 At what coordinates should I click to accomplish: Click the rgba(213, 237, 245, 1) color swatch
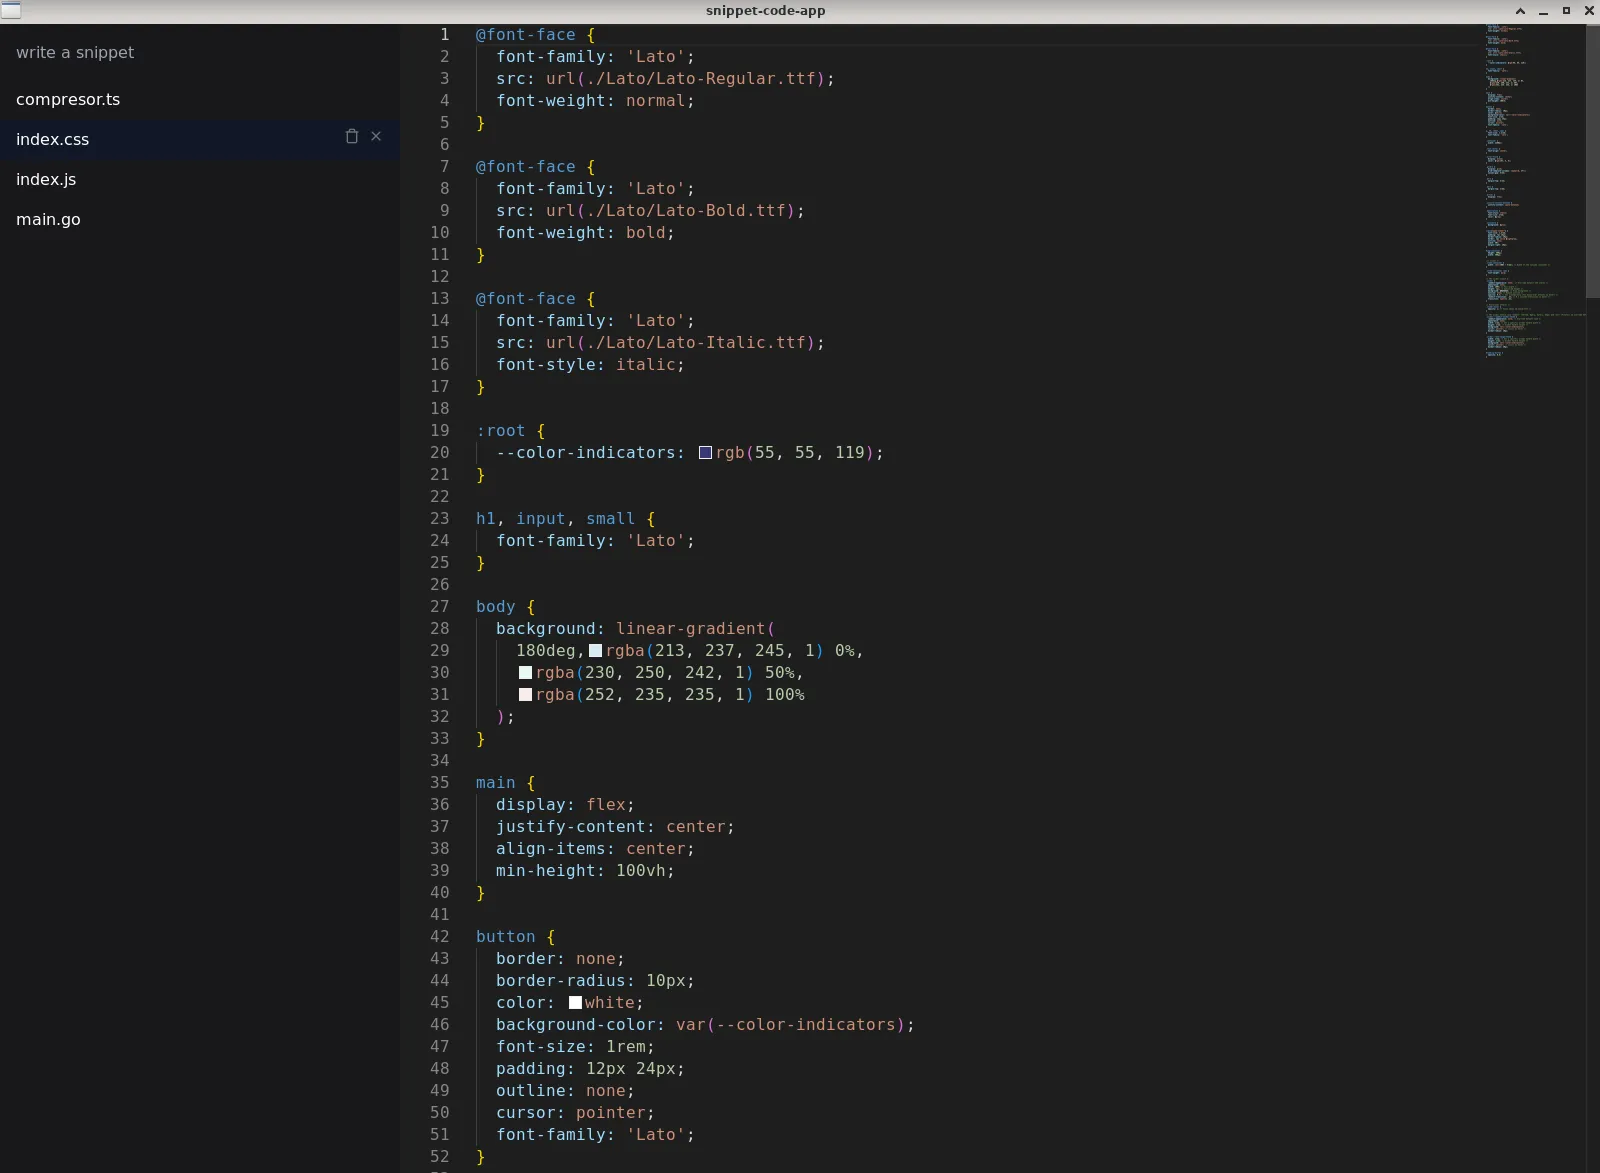[x=595, y=651]
